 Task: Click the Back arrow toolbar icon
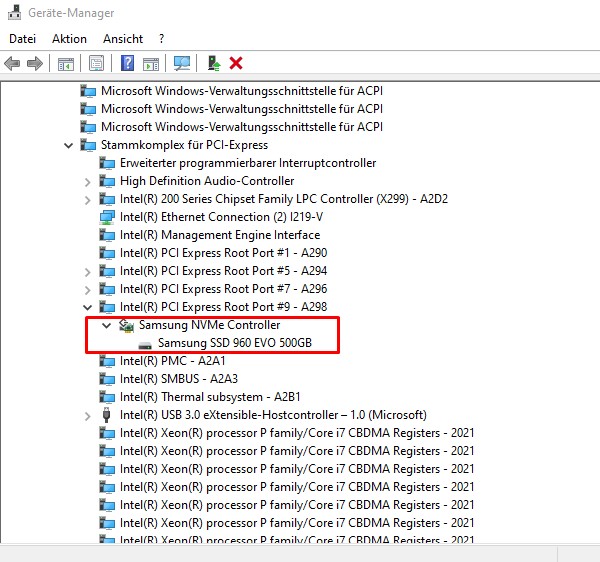[12, 63]
